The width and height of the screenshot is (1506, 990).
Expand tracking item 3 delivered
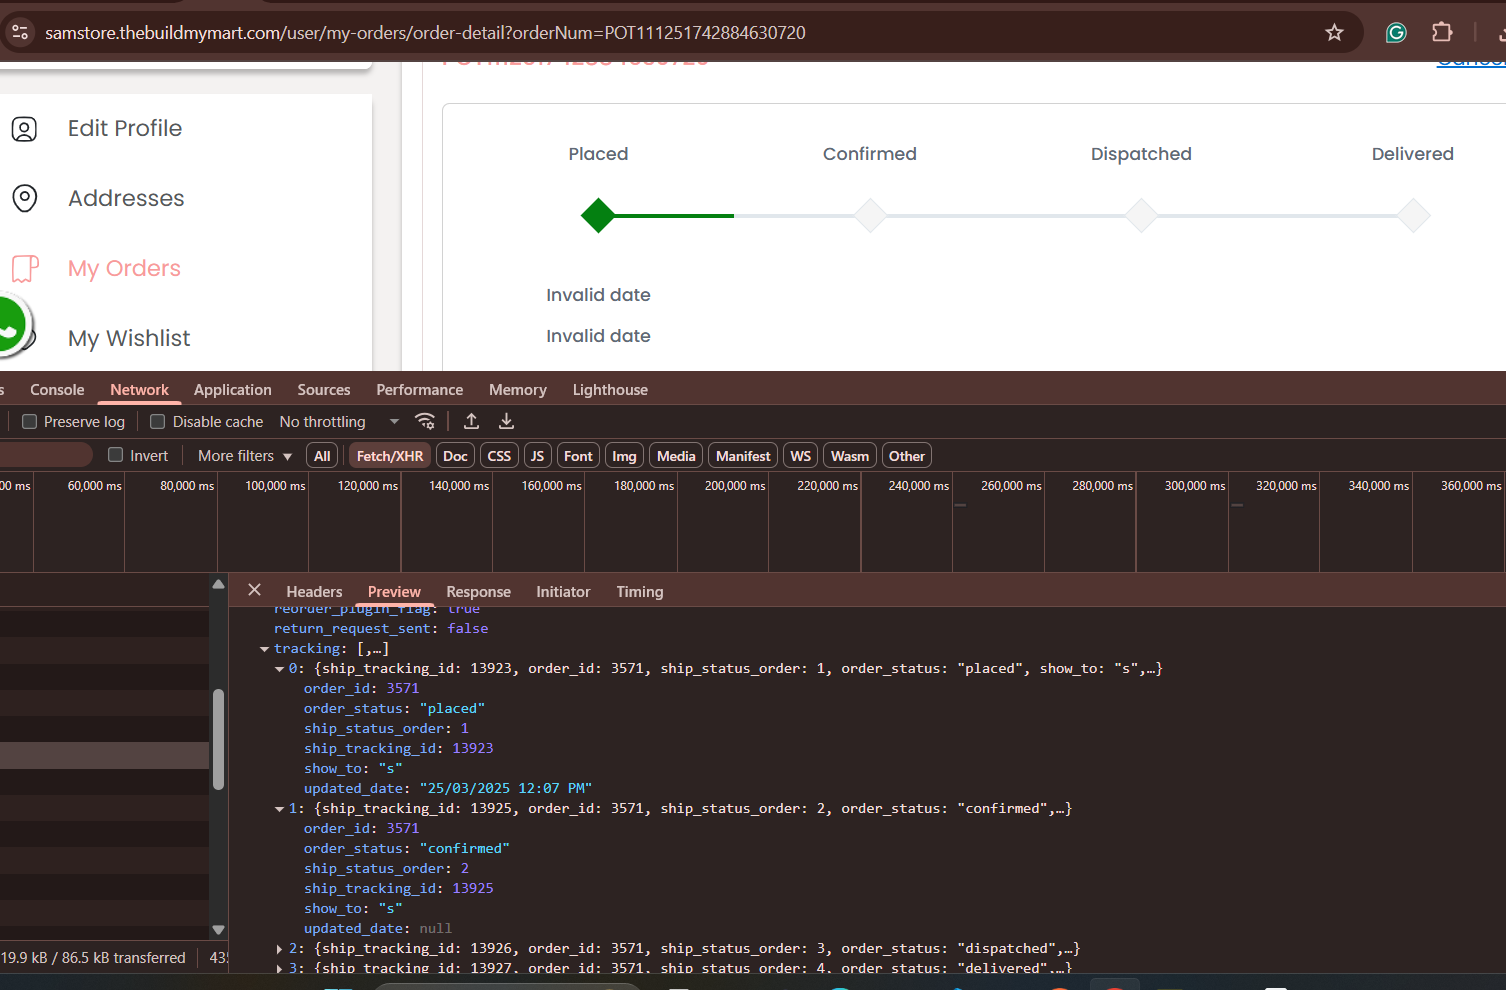coord(279,969)
